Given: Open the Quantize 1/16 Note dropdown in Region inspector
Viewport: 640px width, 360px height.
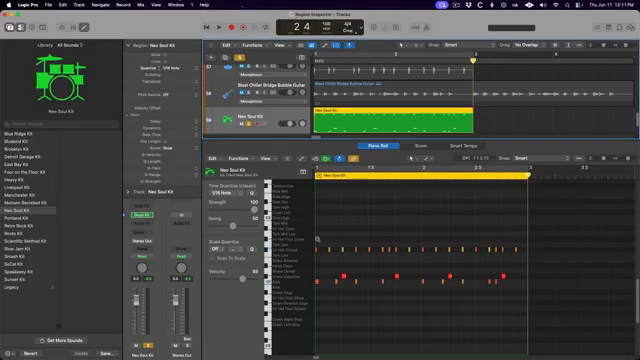Looking at the screenshot, I should [x=180, y=68].
